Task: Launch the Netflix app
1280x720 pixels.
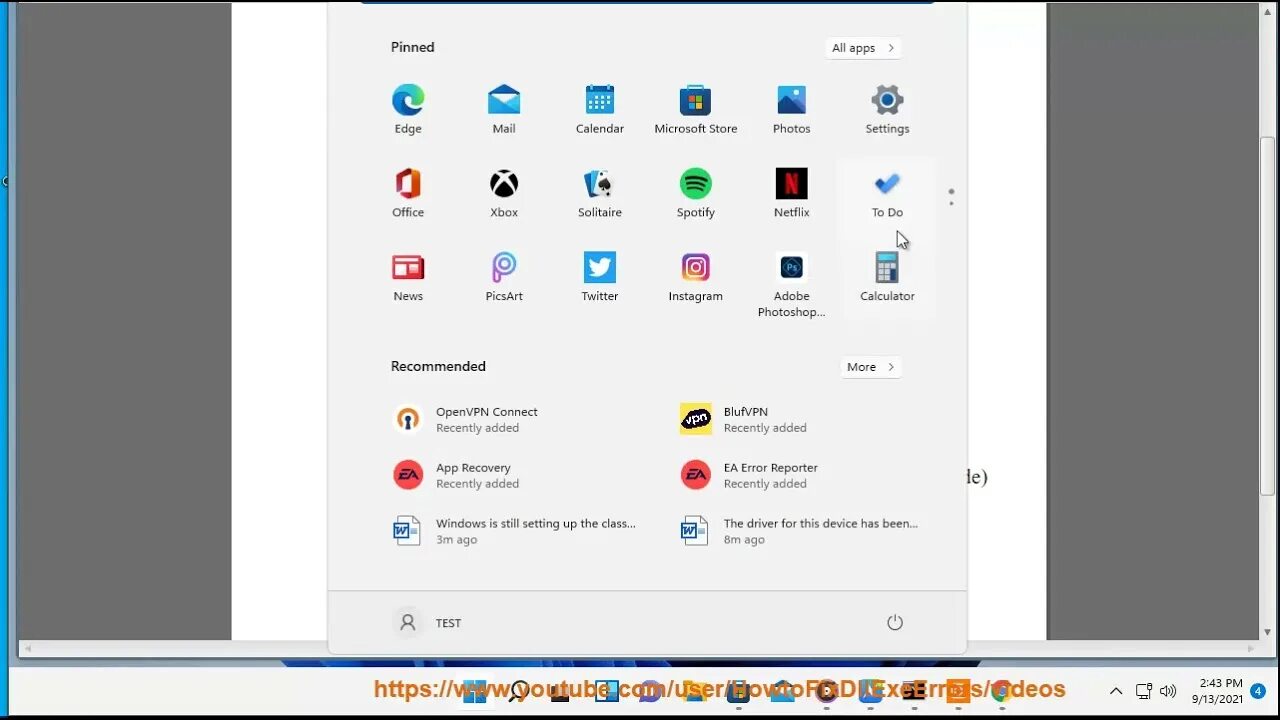Action: [x=791, y=193]
